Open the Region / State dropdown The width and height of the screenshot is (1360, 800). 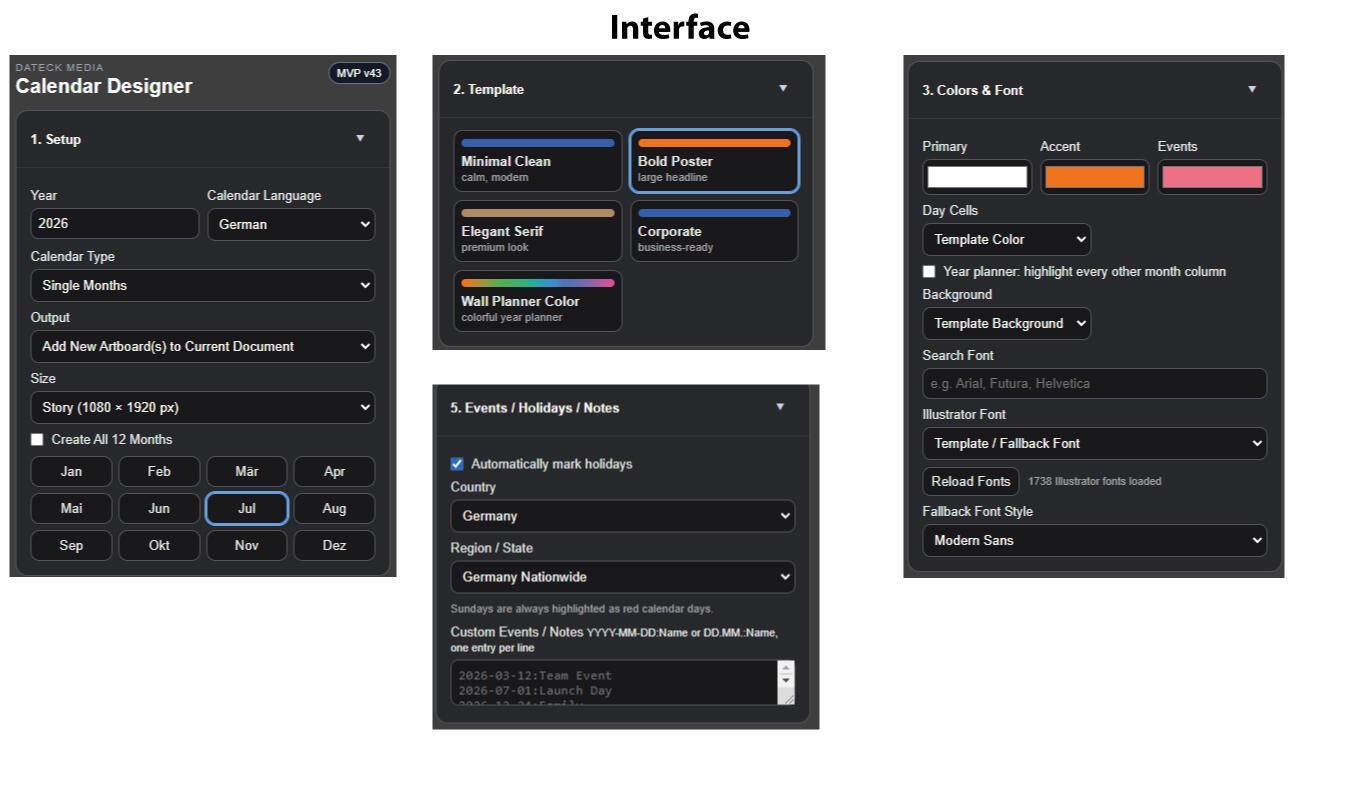tap(622, 577)
